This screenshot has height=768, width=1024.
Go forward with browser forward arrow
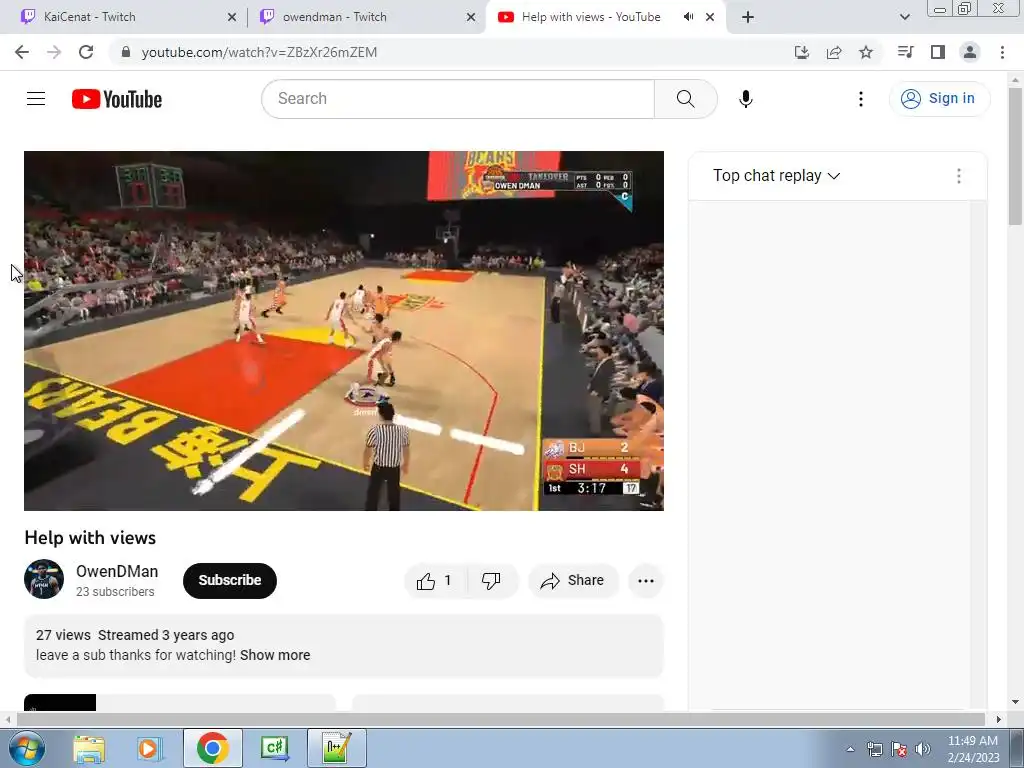click(x=54, y=52)
